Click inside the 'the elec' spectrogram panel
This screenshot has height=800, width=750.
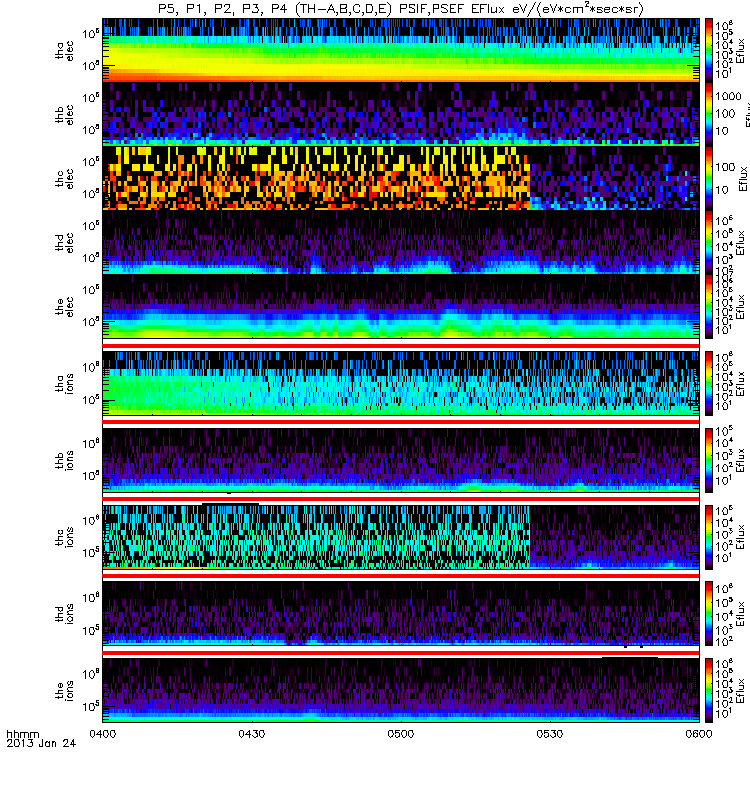point(401,307)
